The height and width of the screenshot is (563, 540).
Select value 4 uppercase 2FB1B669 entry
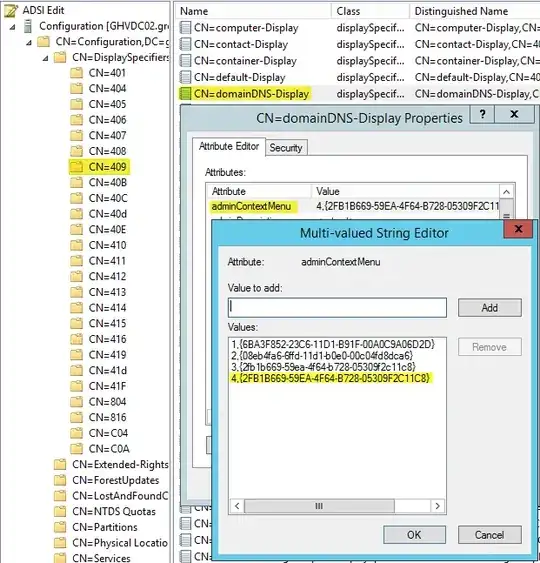(x=330, y=378)
